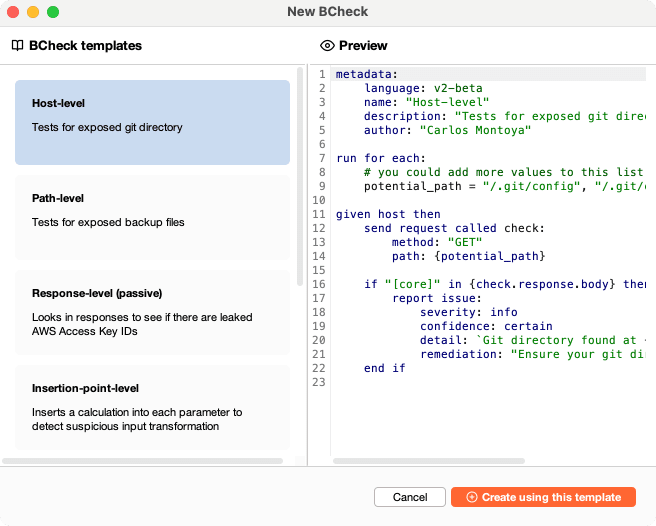Click the 'end if' code line
656x526 pixels.
385,368
